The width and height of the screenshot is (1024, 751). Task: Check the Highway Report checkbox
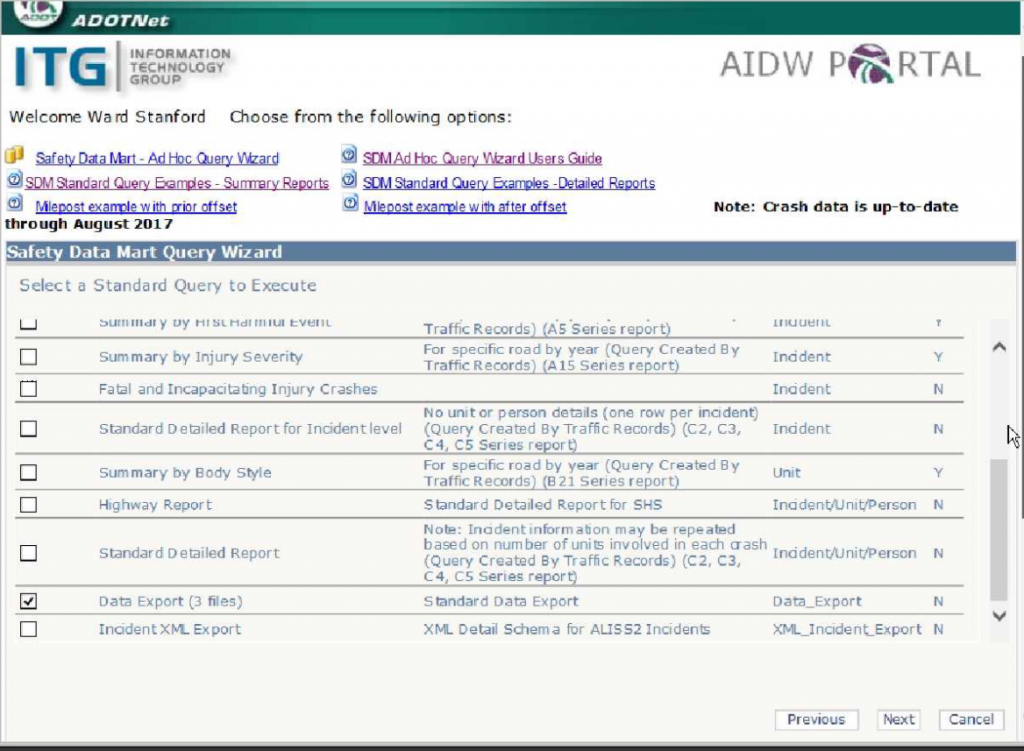29,504
